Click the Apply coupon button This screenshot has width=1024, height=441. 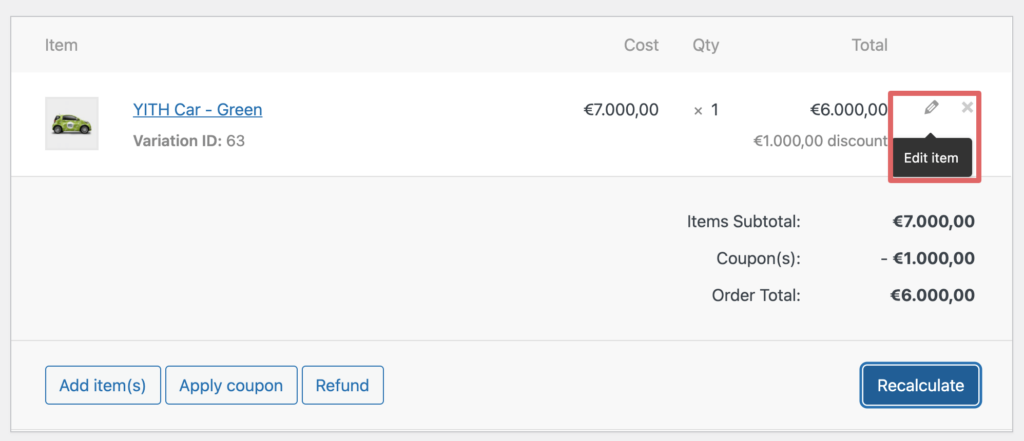[231, 385]
